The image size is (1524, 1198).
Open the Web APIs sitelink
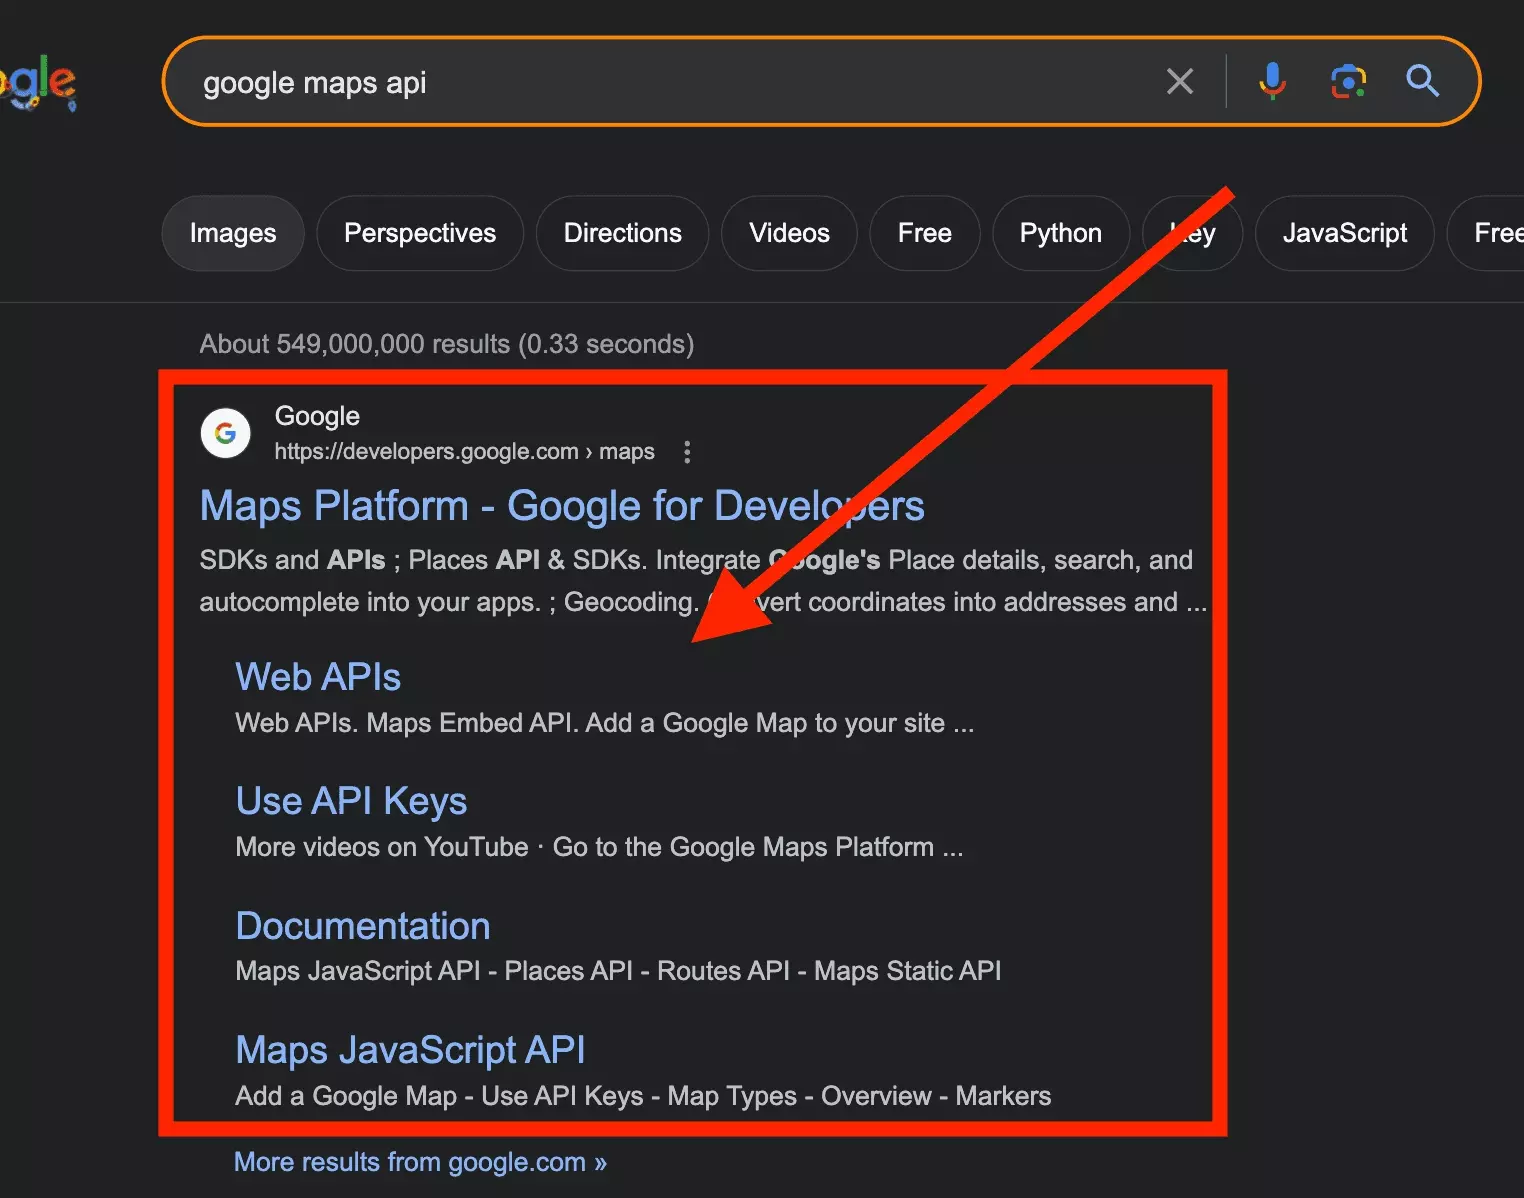click(318, 677)
